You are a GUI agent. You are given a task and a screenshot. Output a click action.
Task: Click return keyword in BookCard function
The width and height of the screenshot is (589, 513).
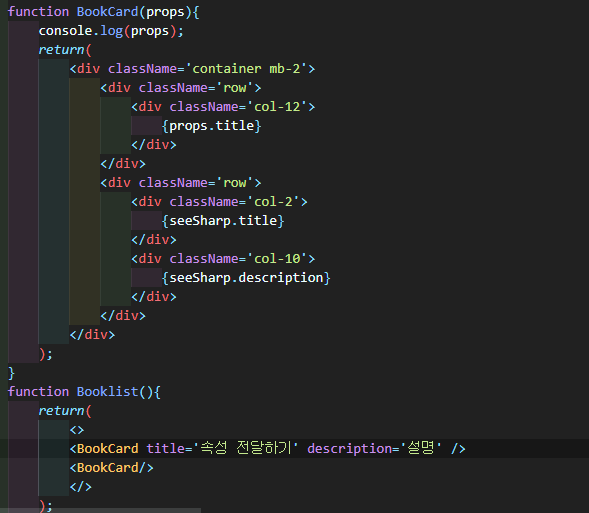point(61,50)
